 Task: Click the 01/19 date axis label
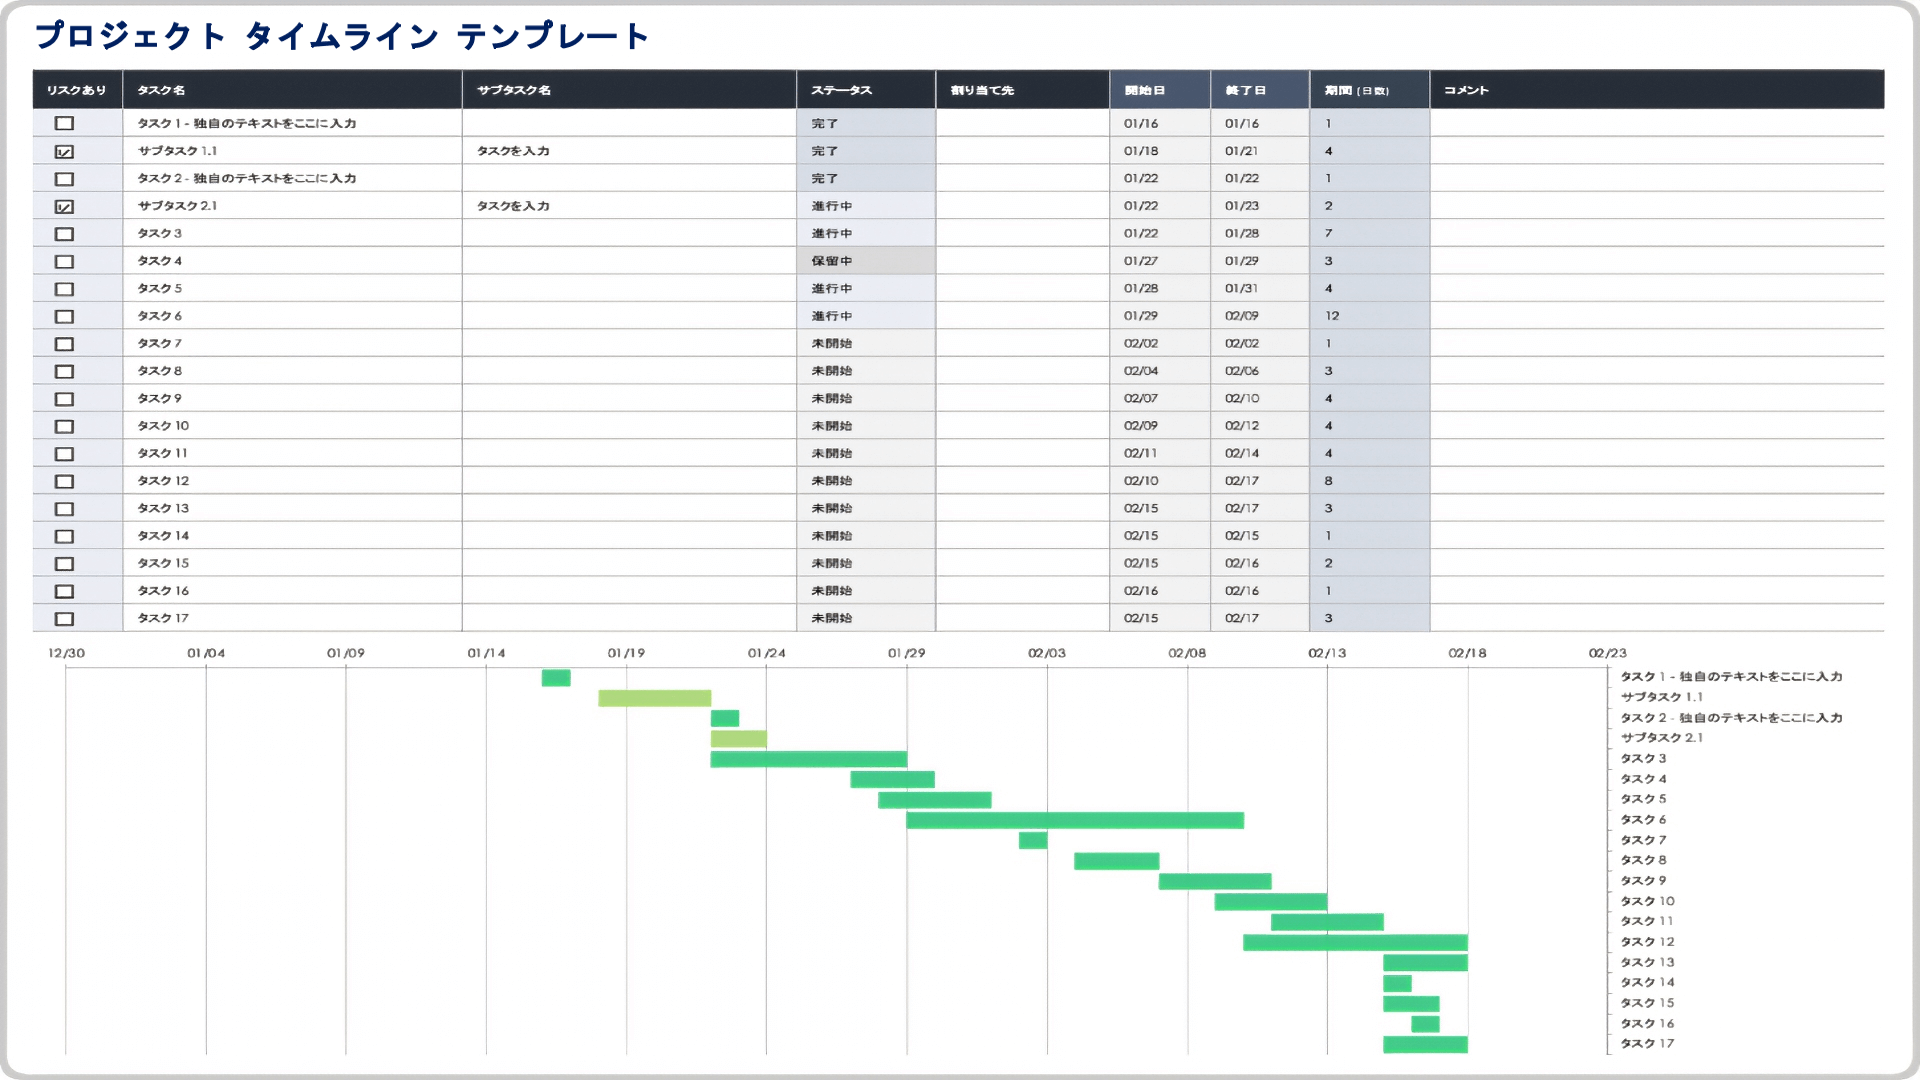626,653
